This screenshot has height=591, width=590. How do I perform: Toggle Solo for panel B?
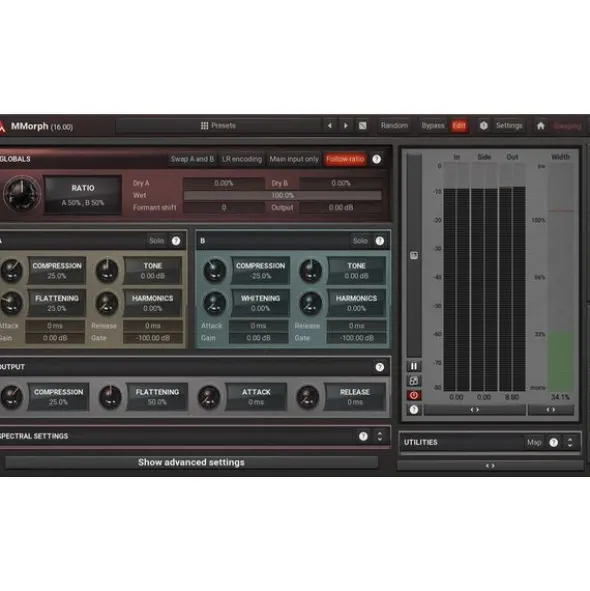(x=360, y=241)
